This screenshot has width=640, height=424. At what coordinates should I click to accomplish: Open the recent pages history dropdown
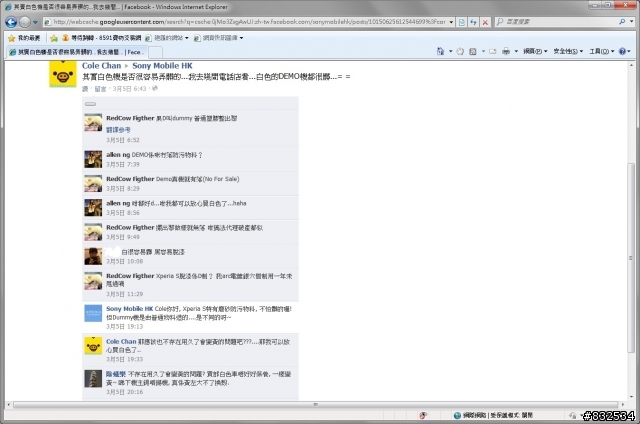tap(35, 22)
